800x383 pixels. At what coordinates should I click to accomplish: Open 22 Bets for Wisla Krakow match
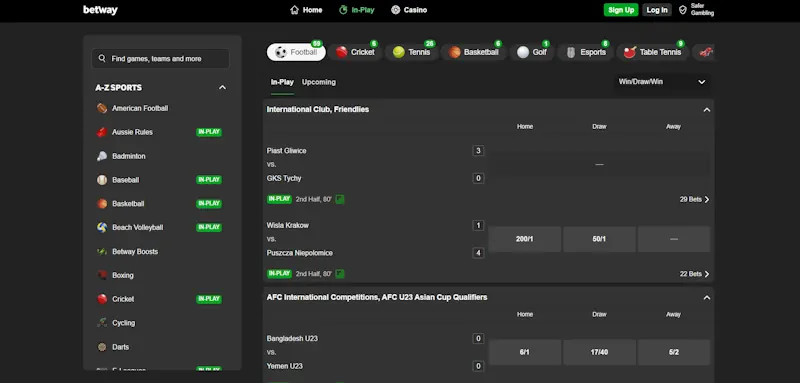[x=694, y=274]
